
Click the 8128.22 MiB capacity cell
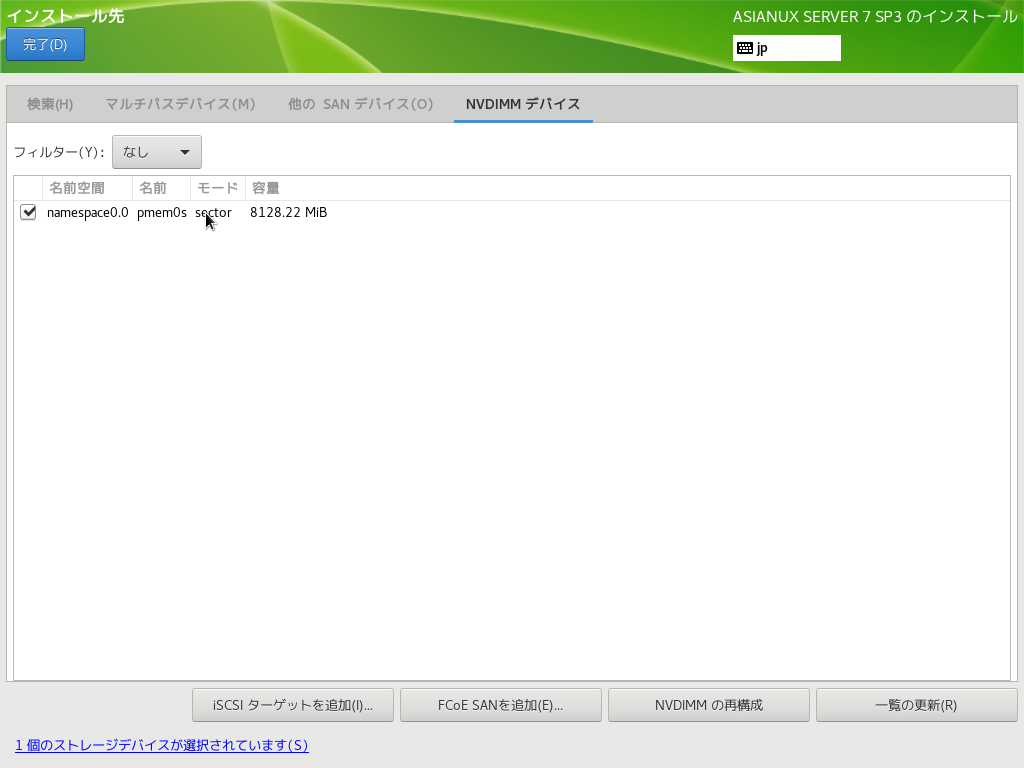[x=288, y=213]
